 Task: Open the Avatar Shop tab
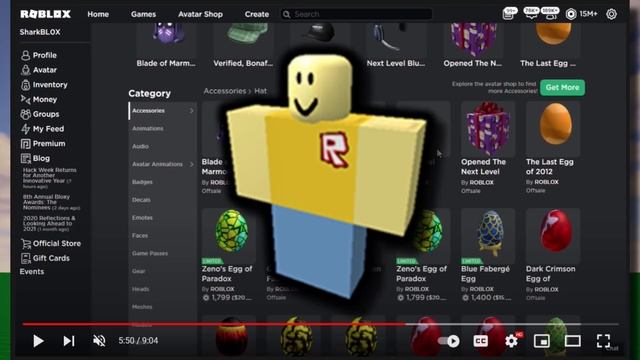[200, 14]
